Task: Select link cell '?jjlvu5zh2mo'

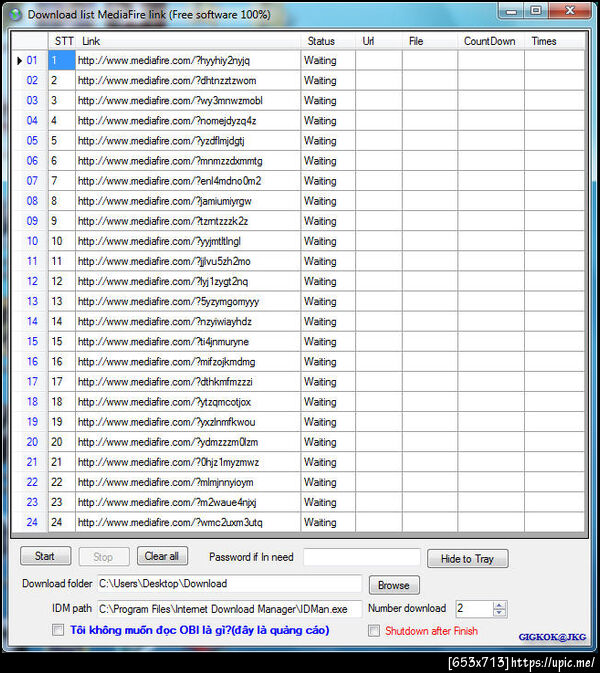Action: pos(188,261)
